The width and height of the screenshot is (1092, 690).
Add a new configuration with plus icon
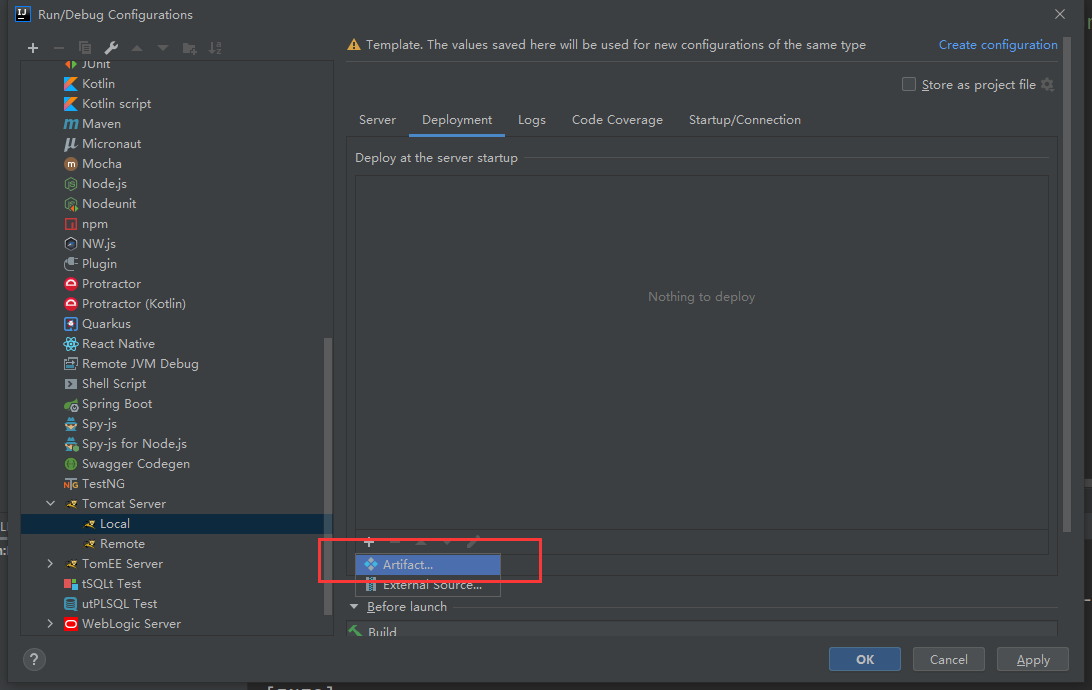(33, 48)
